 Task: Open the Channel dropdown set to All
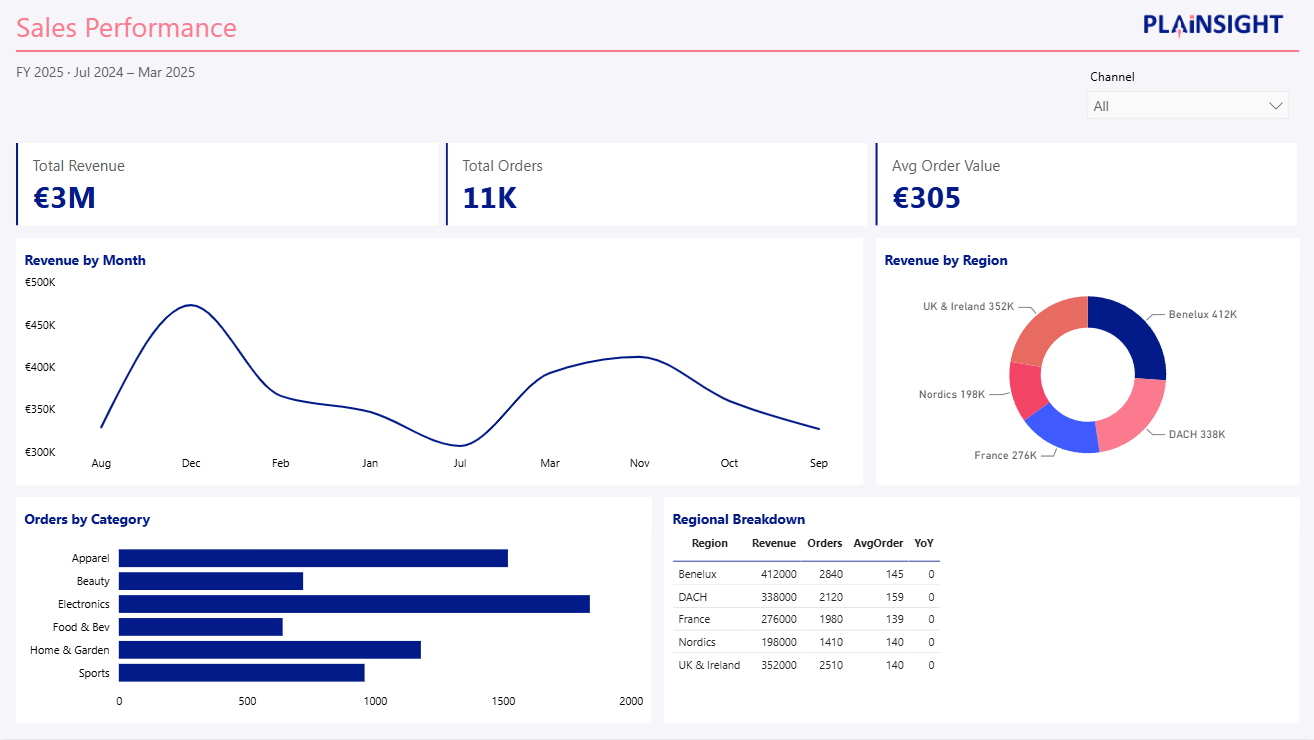1187,105
